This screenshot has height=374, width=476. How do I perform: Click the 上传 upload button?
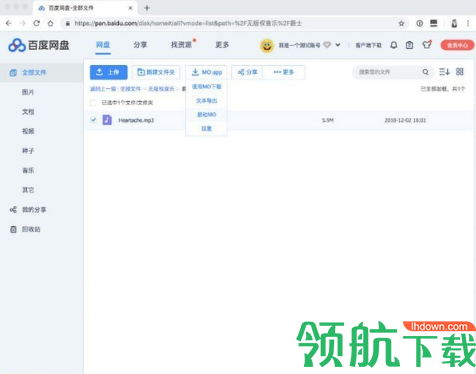tap(109, 72)
